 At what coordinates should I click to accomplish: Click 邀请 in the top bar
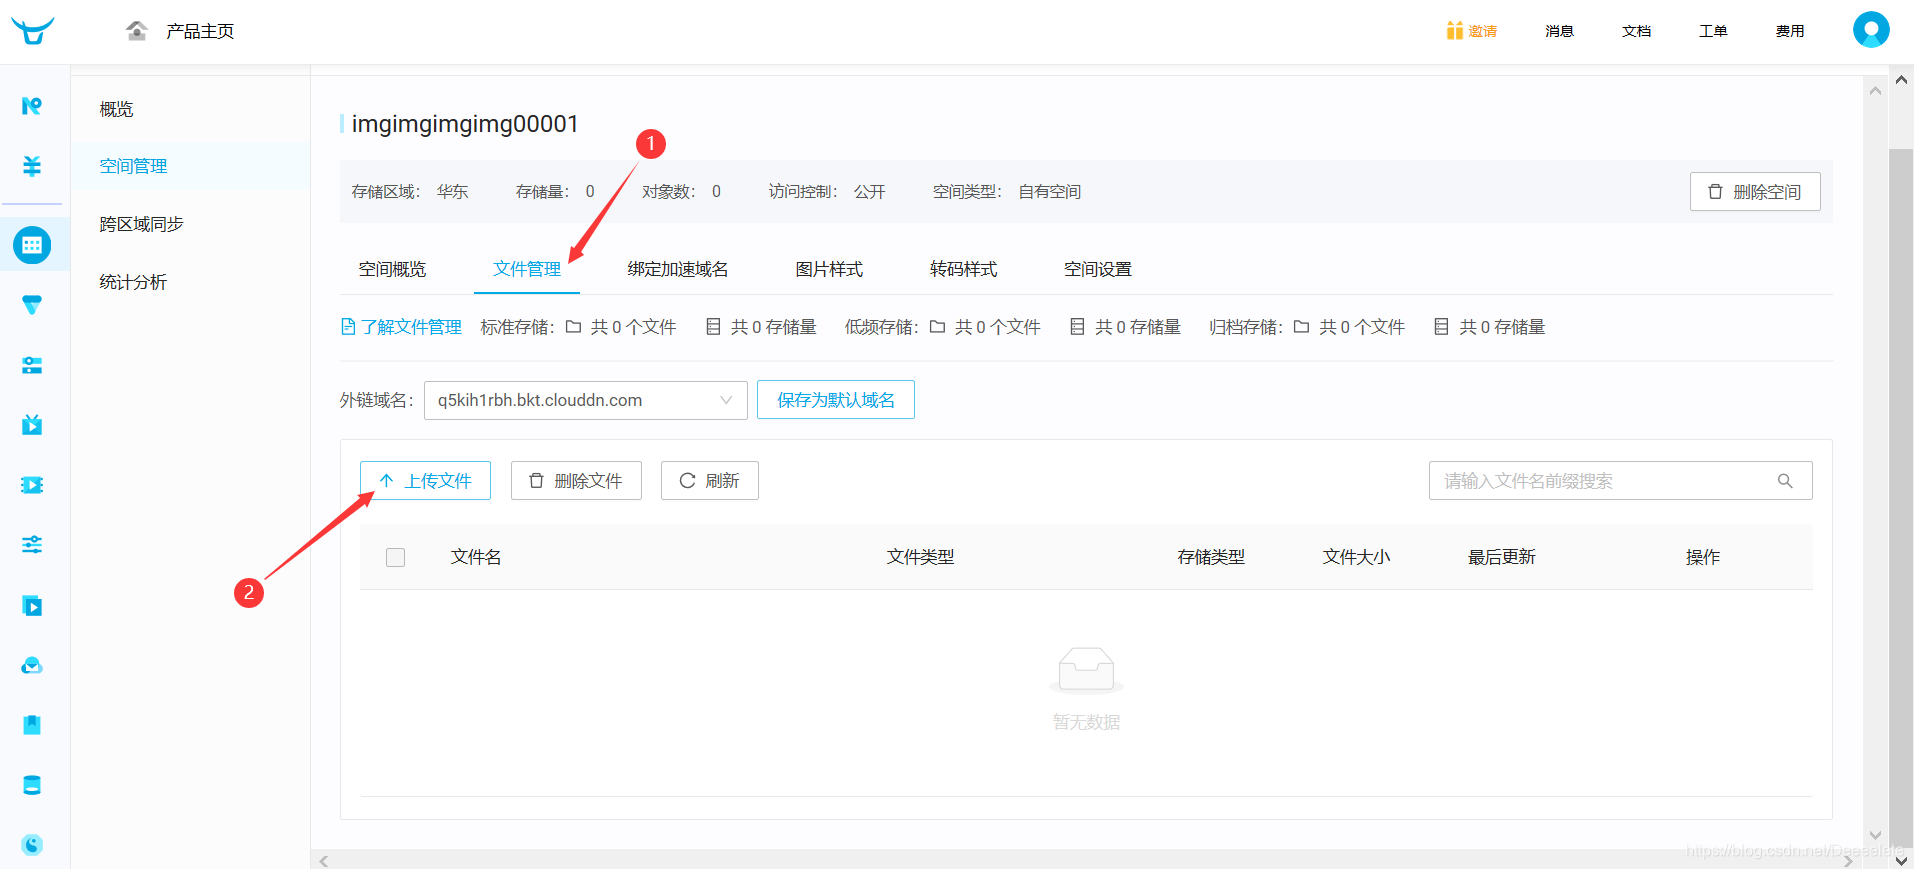1483,31
